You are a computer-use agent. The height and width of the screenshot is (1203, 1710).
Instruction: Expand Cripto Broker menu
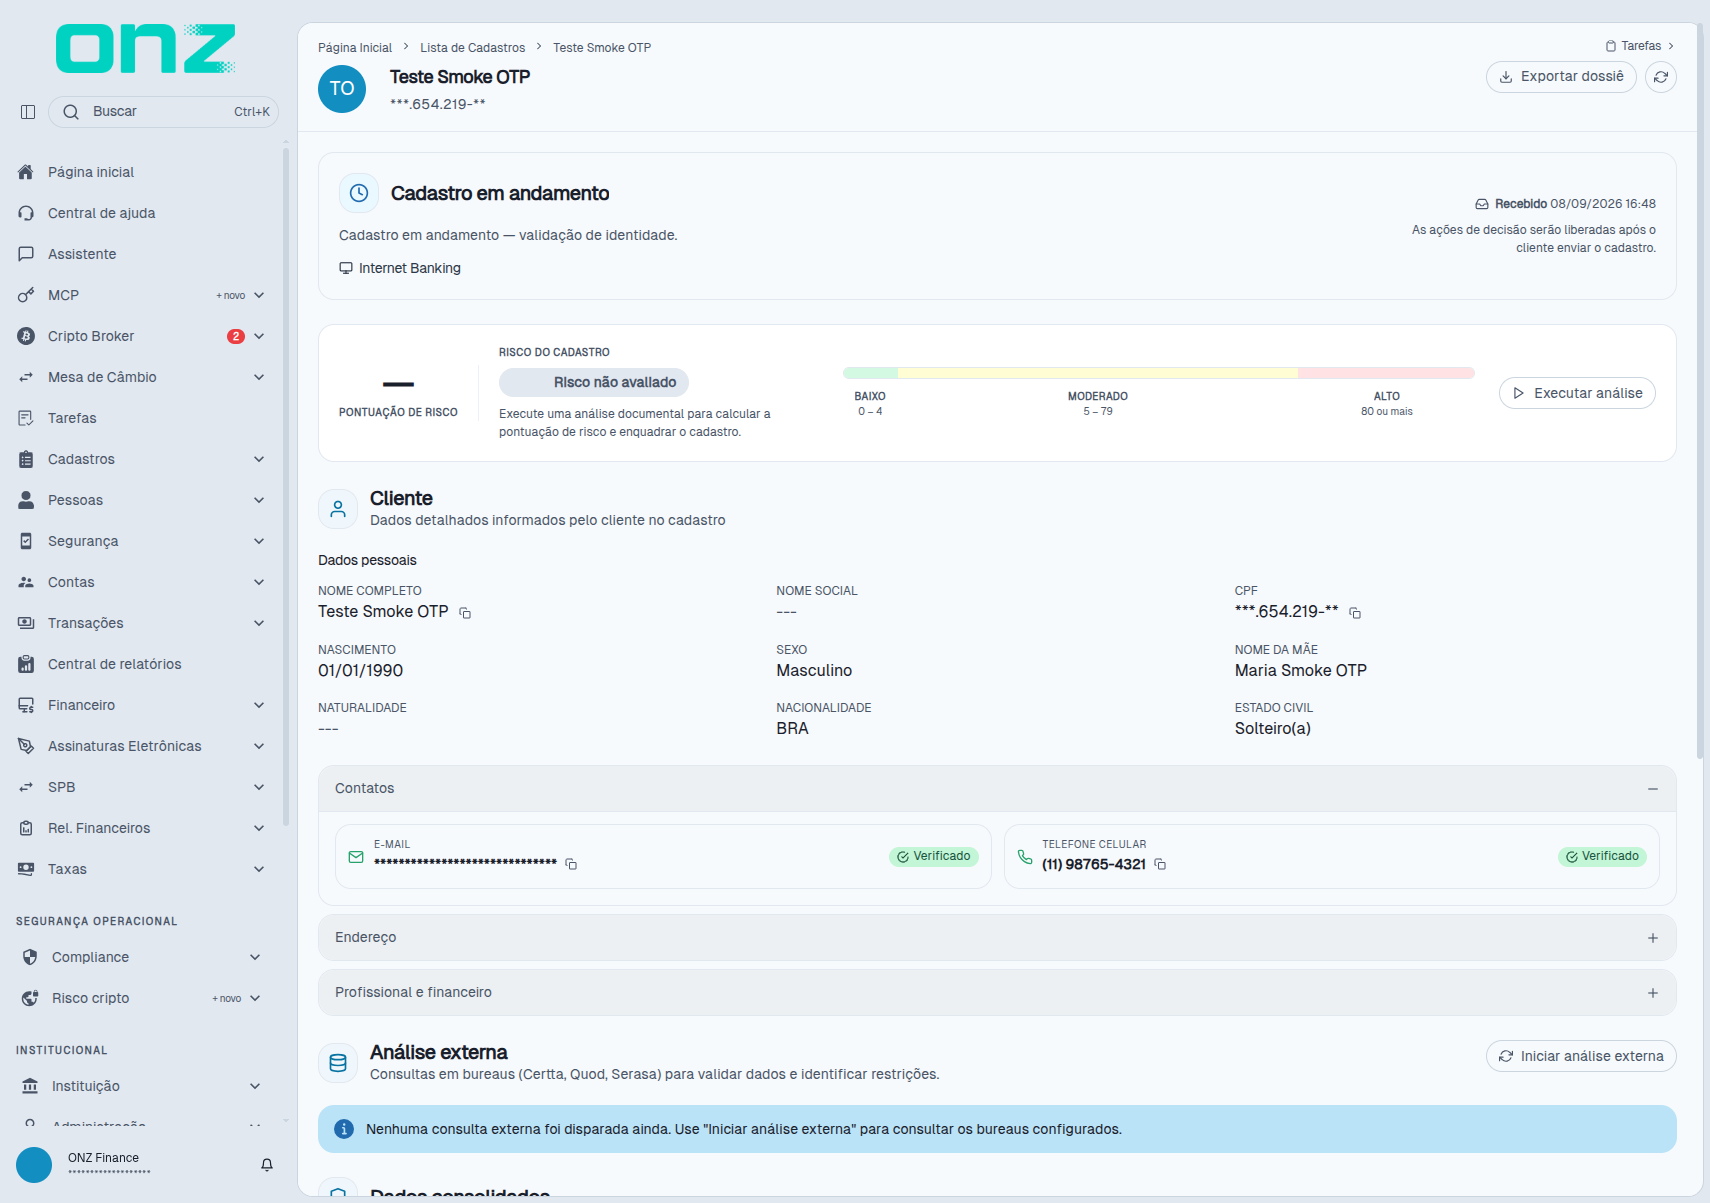tap(259, 336)
